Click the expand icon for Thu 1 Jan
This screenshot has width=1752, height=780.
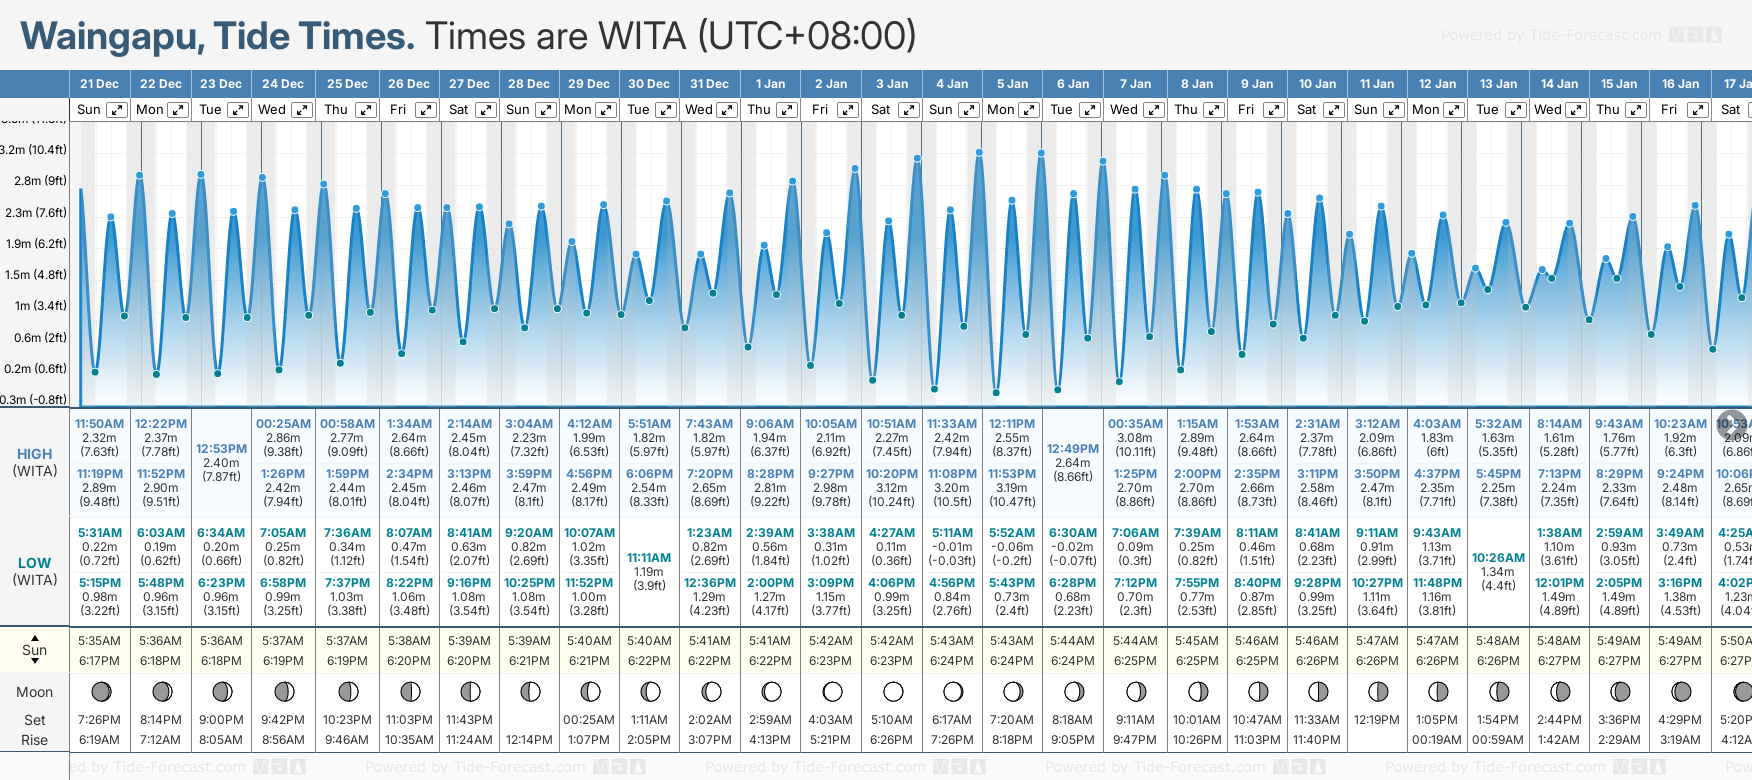pyautogui.click(x=787, y=110)
